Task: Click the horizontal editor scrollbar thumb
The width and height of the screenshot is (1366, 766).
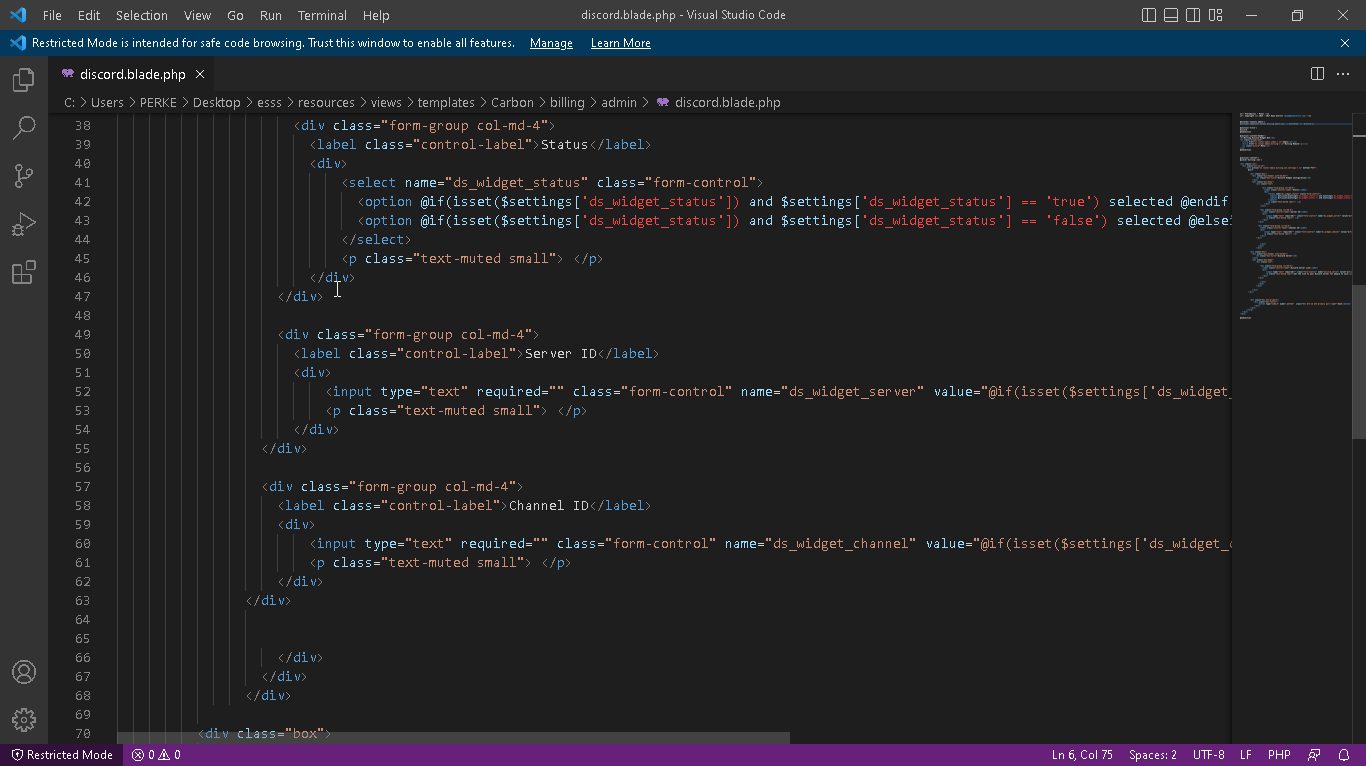Action: (x=453, y=738)
